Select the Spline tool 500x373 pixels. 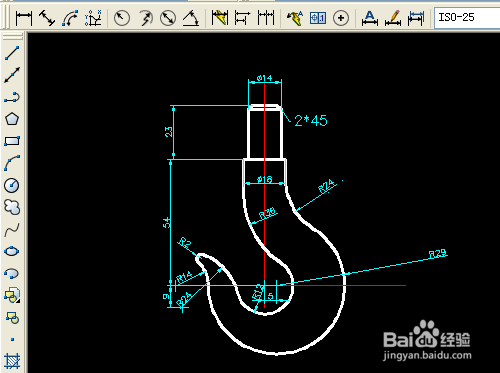pos(12,229)
